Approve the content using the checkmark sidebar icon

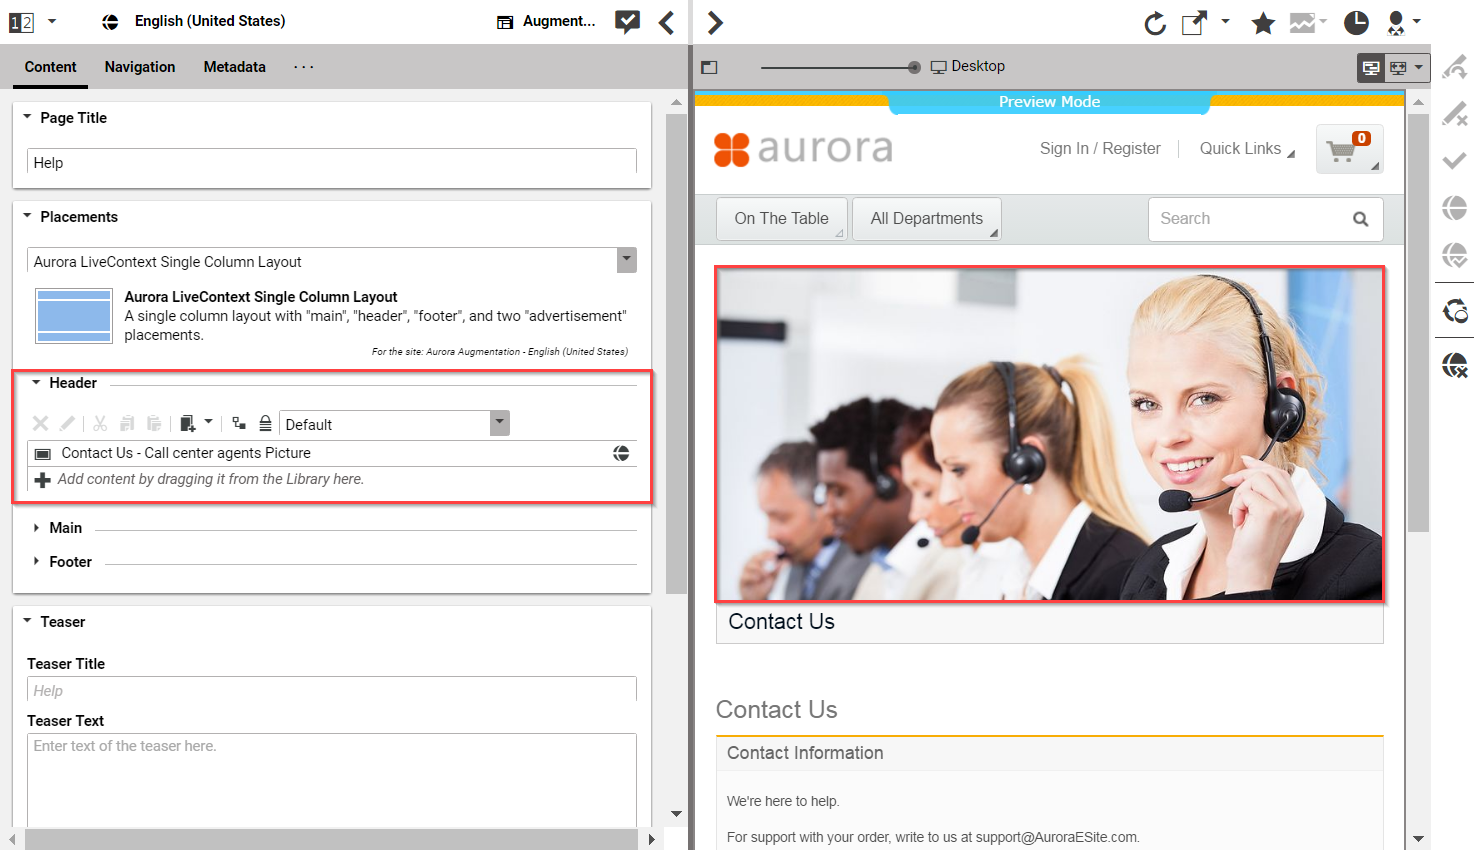click(x=1455, y=159)
